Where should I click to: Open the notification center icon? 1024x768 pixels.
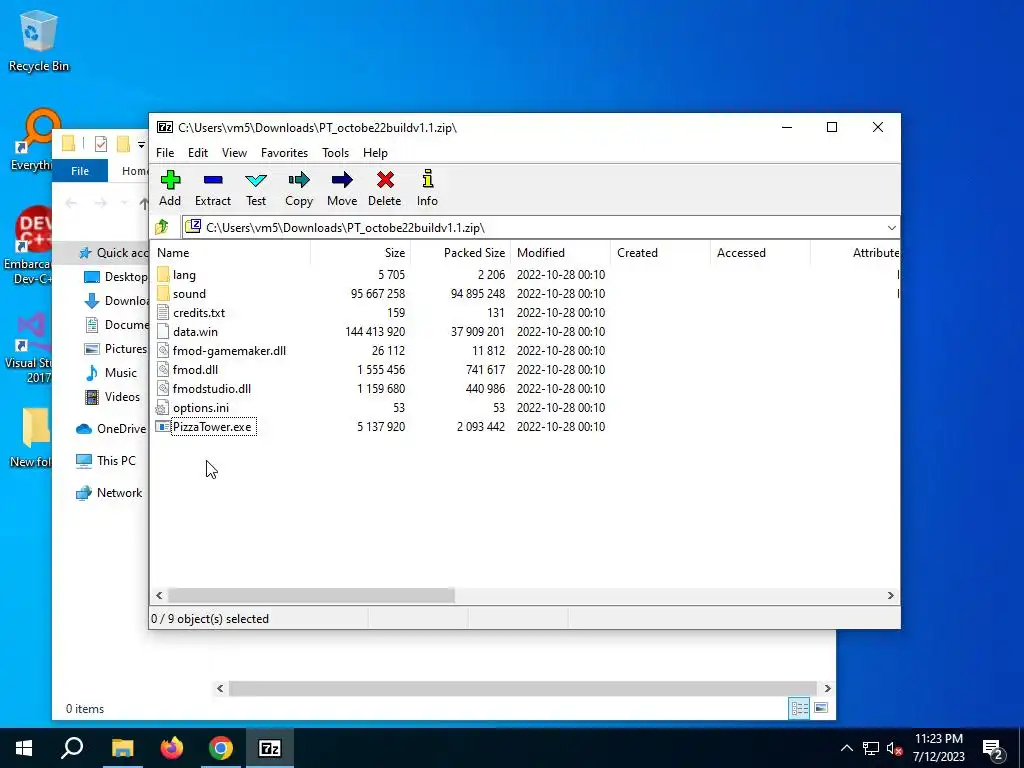coord(993,748)
